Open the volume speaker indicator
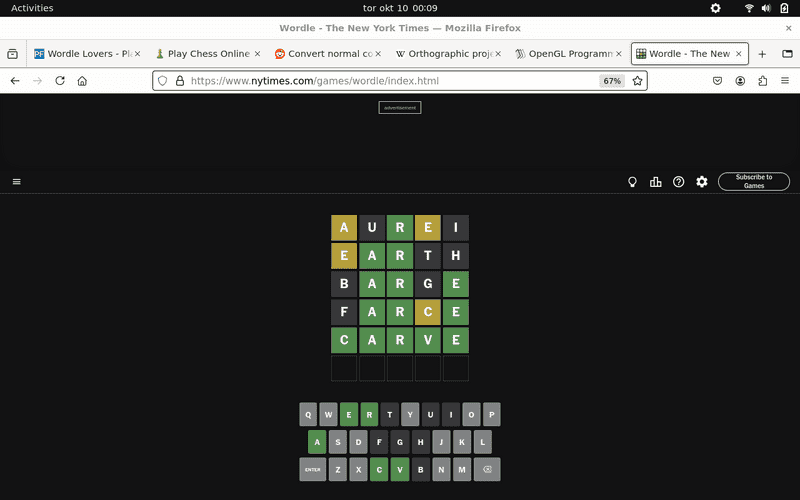 766,8
